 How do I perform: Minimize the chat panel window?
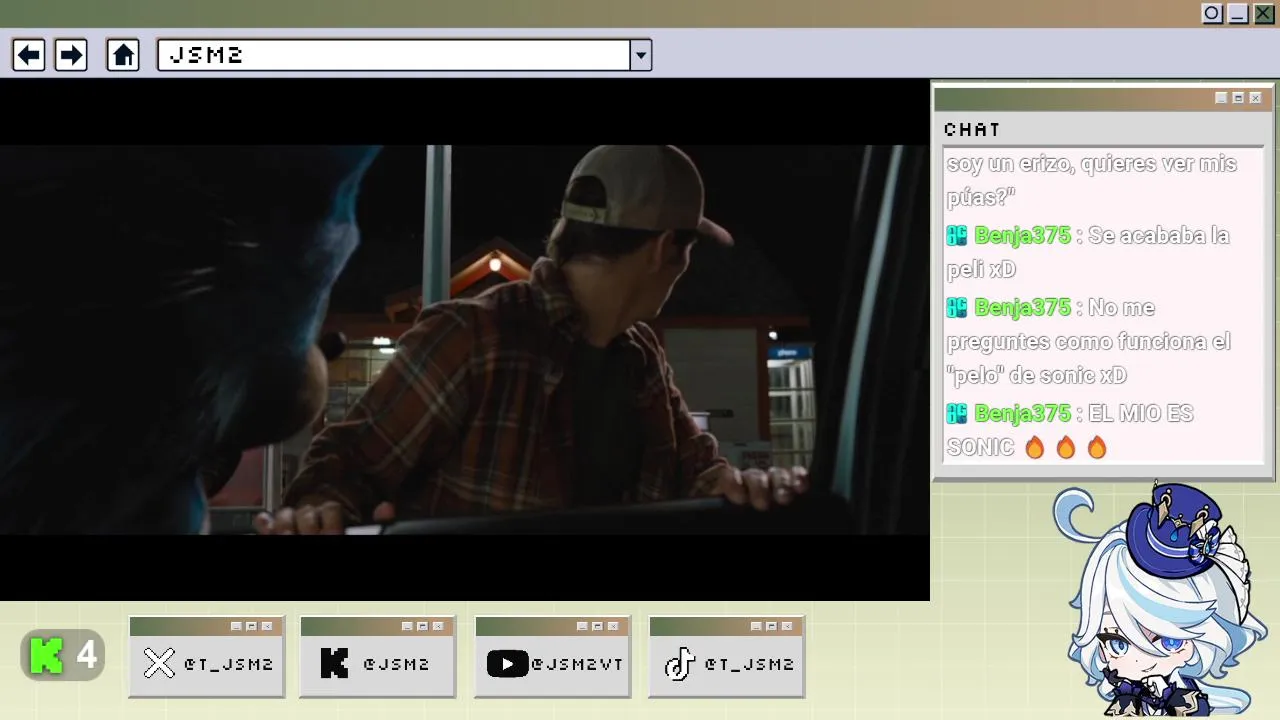point(1221,98)
